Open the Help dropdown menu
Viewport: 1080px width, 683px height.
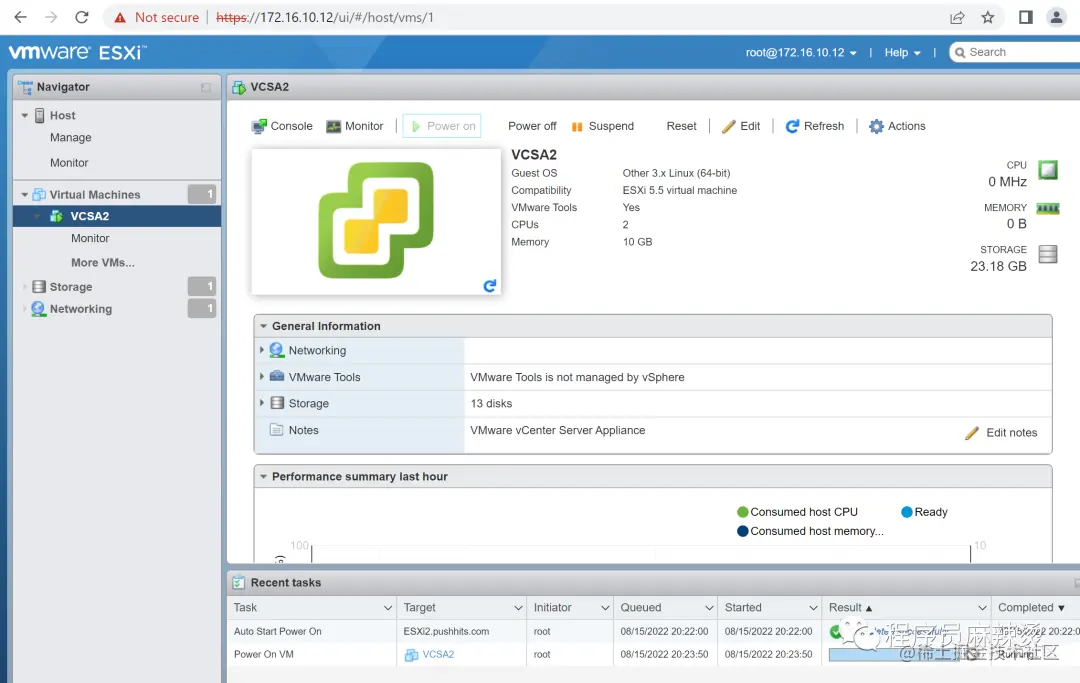pyautogui.click(x=902, y=52)
